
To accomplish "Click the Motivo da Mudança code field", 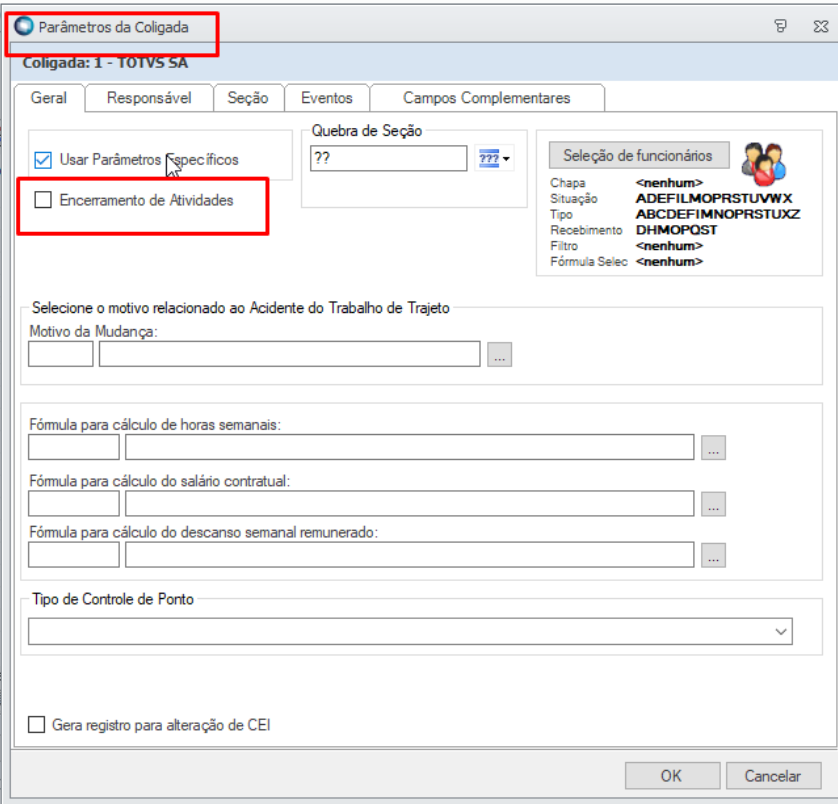I will 60,354.
